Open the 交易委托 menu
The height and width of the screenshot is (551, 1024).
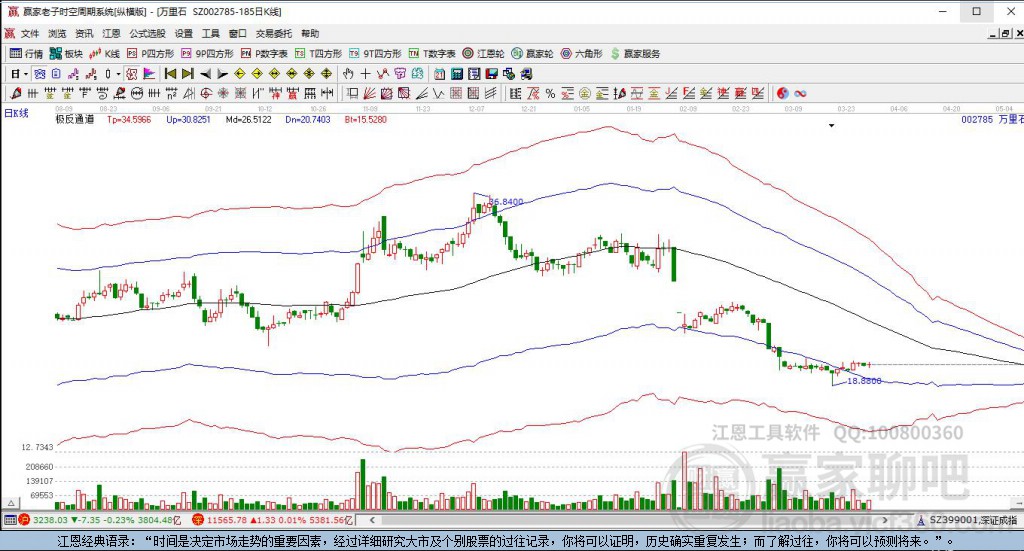click(x=274, y=33)
